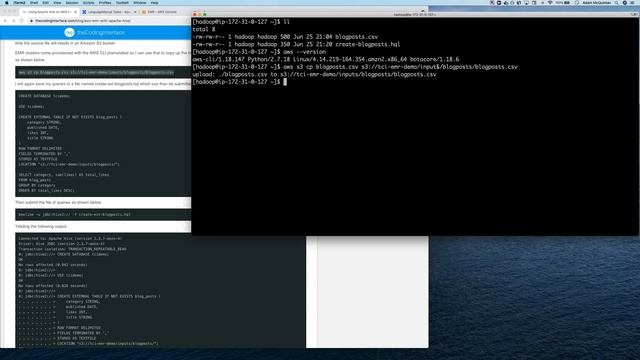Reload the browser page
The height and width of the screenshot is (360, 640).
[22, 21]
